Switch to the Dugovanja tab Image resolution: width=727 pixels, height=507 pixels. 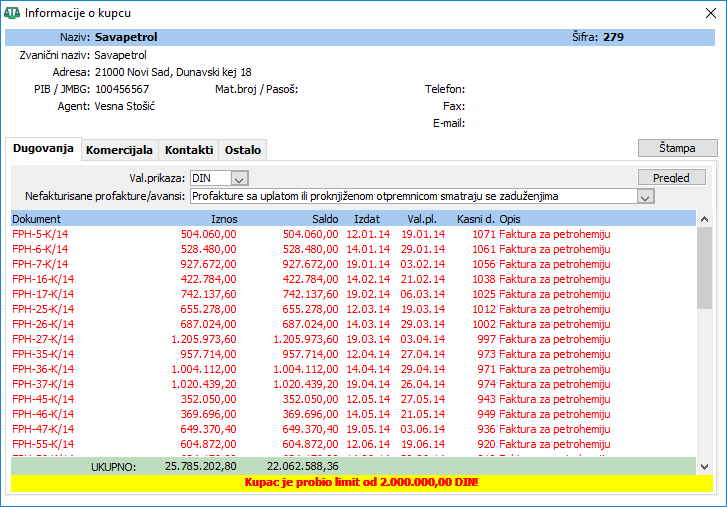43,149
